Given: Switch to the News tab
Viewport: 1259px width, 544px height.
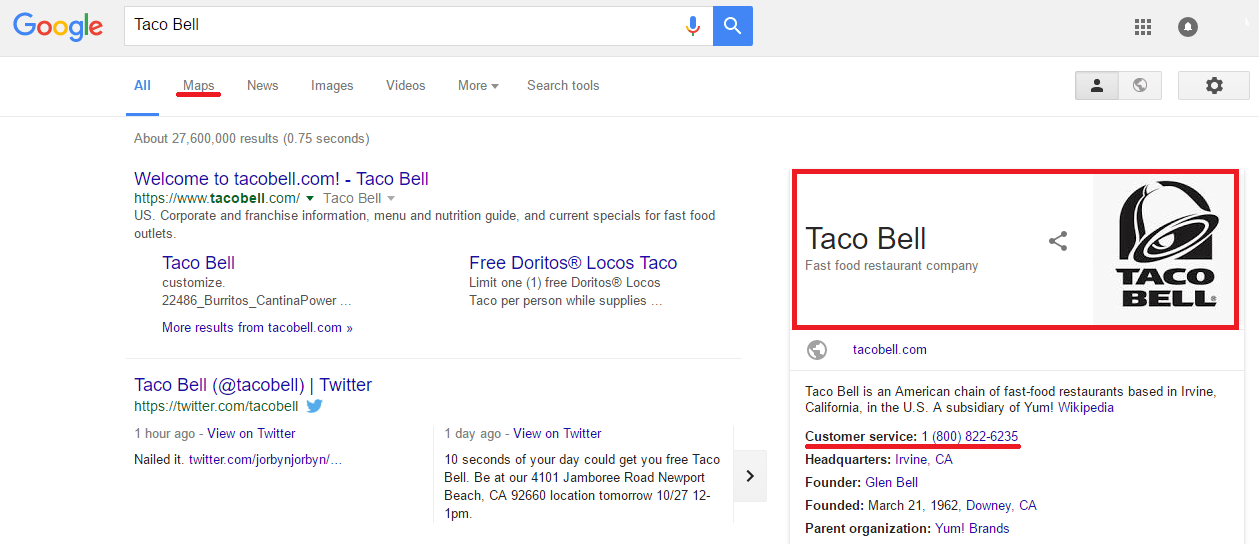Looking at the screenshot, I should click(x=263, y=86).
